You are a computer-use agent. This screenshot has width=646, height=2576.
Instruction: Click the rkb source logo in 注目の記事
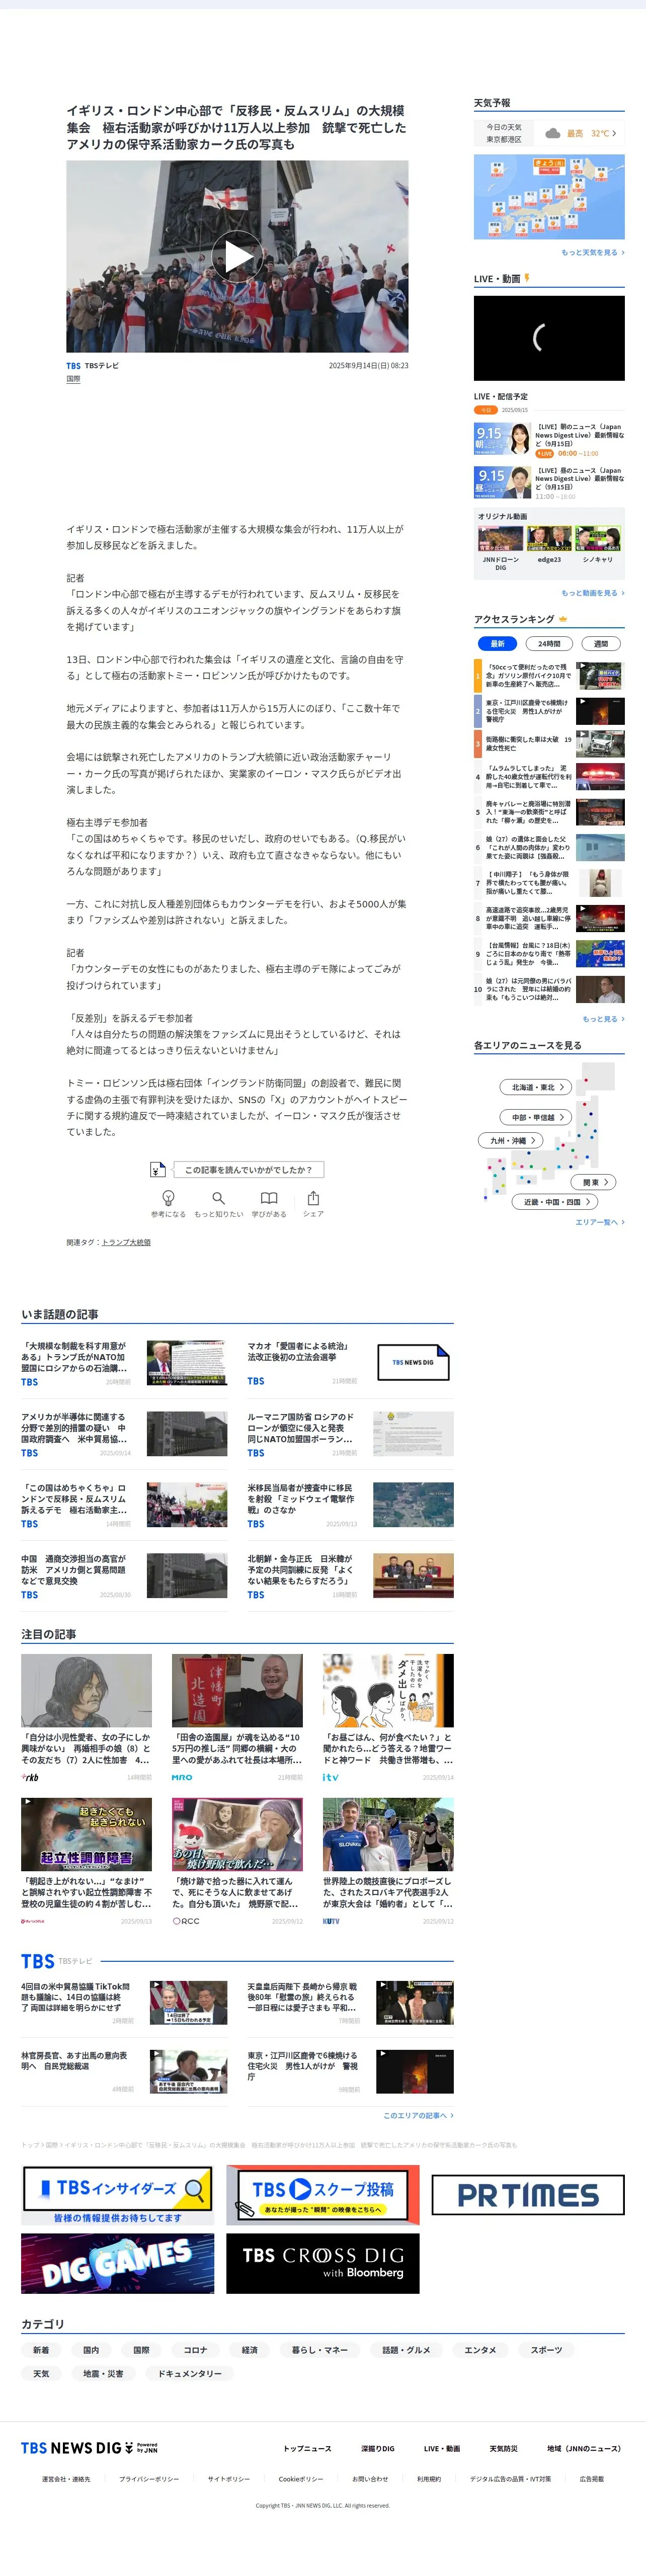tap(30, 1777)
